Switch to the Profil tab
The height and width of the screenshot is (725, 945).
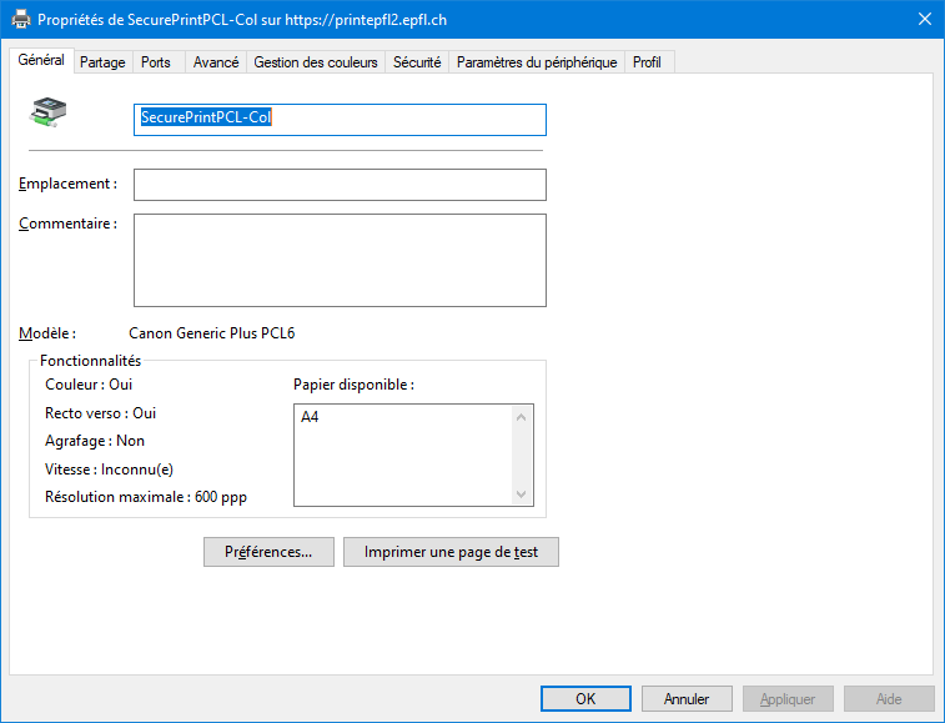[x=647, y=62]
